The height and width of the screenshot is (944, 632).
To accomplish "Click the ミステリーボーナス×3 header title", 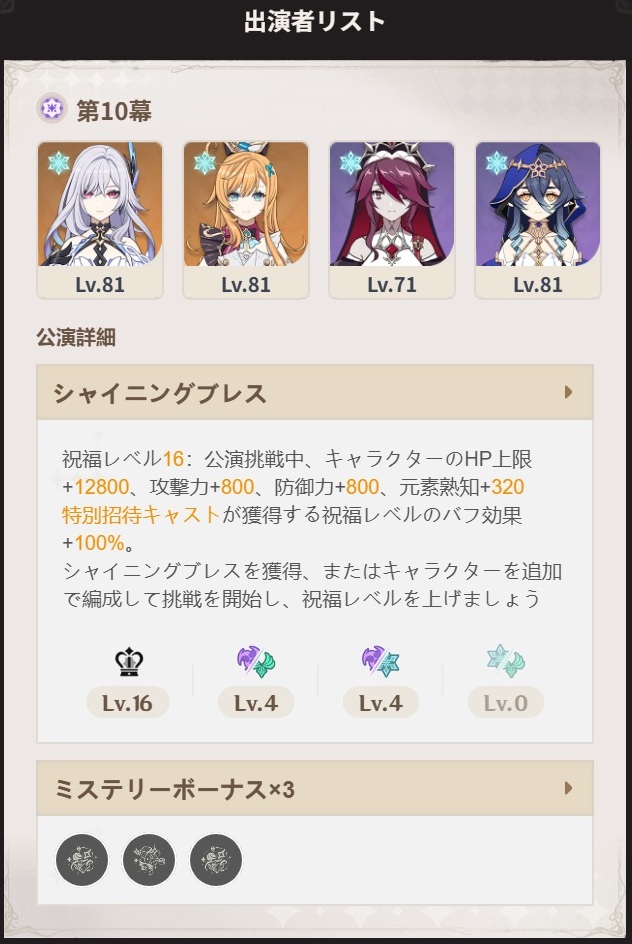I will tap(175, 789).
